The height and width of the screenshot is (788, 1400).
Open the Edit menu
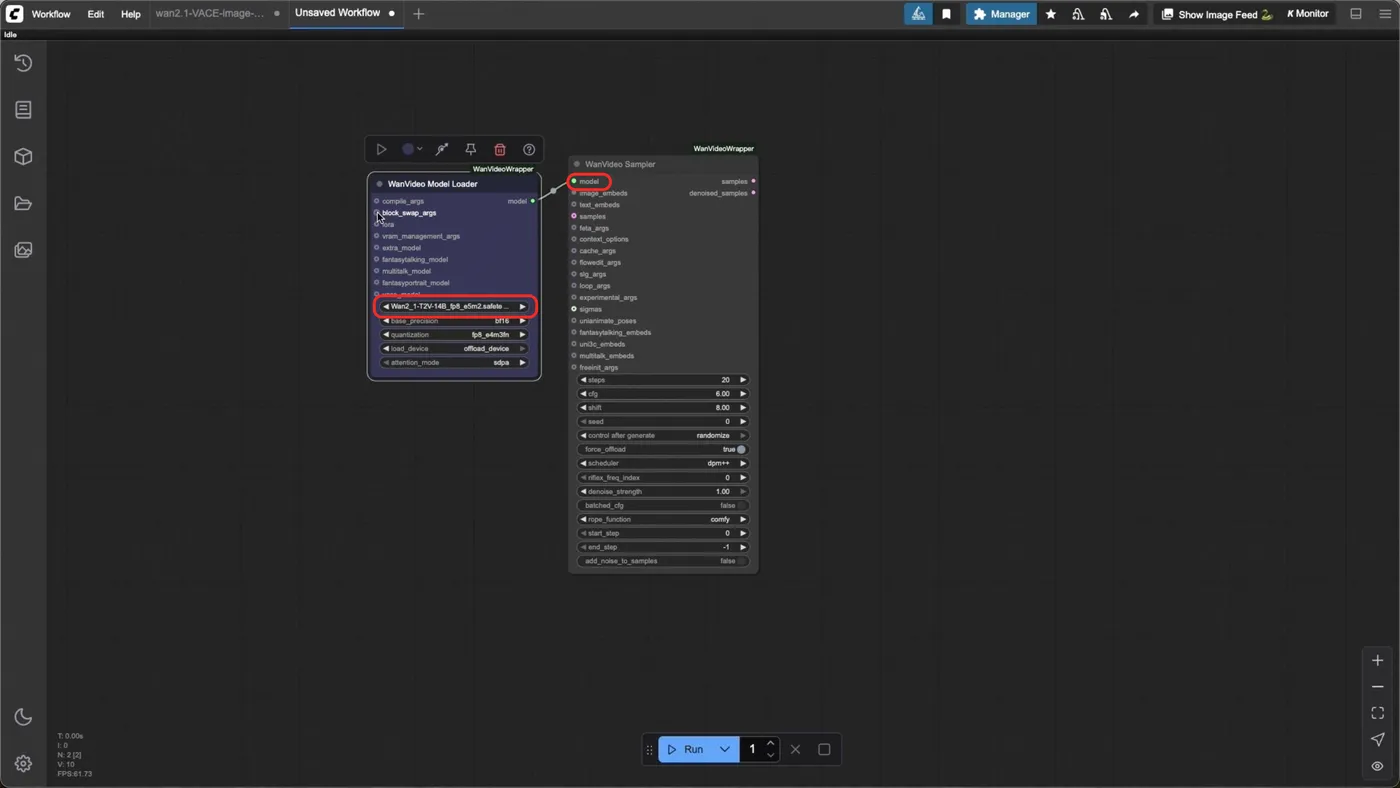tap(95, 14)
